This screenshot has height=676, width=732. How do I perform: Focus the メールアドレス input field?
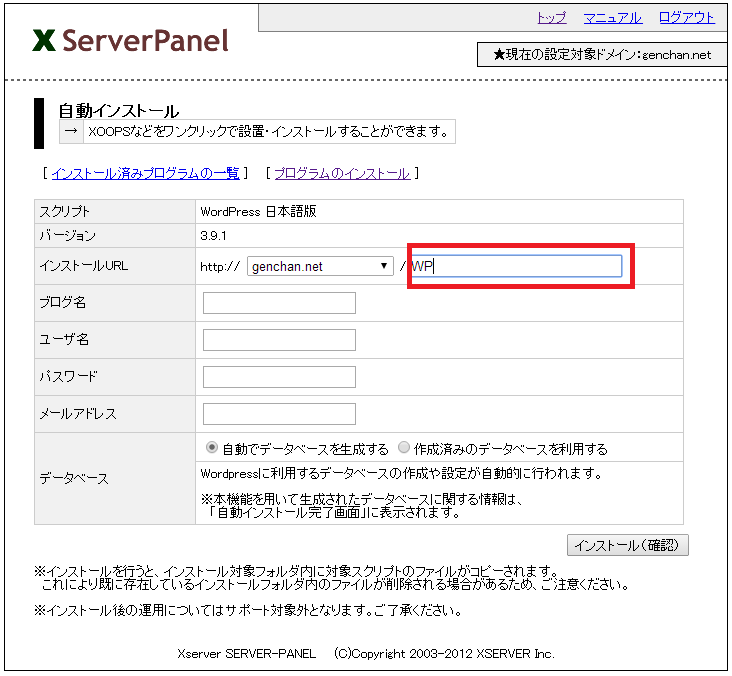pyautogui.click(x=279, y=414)
